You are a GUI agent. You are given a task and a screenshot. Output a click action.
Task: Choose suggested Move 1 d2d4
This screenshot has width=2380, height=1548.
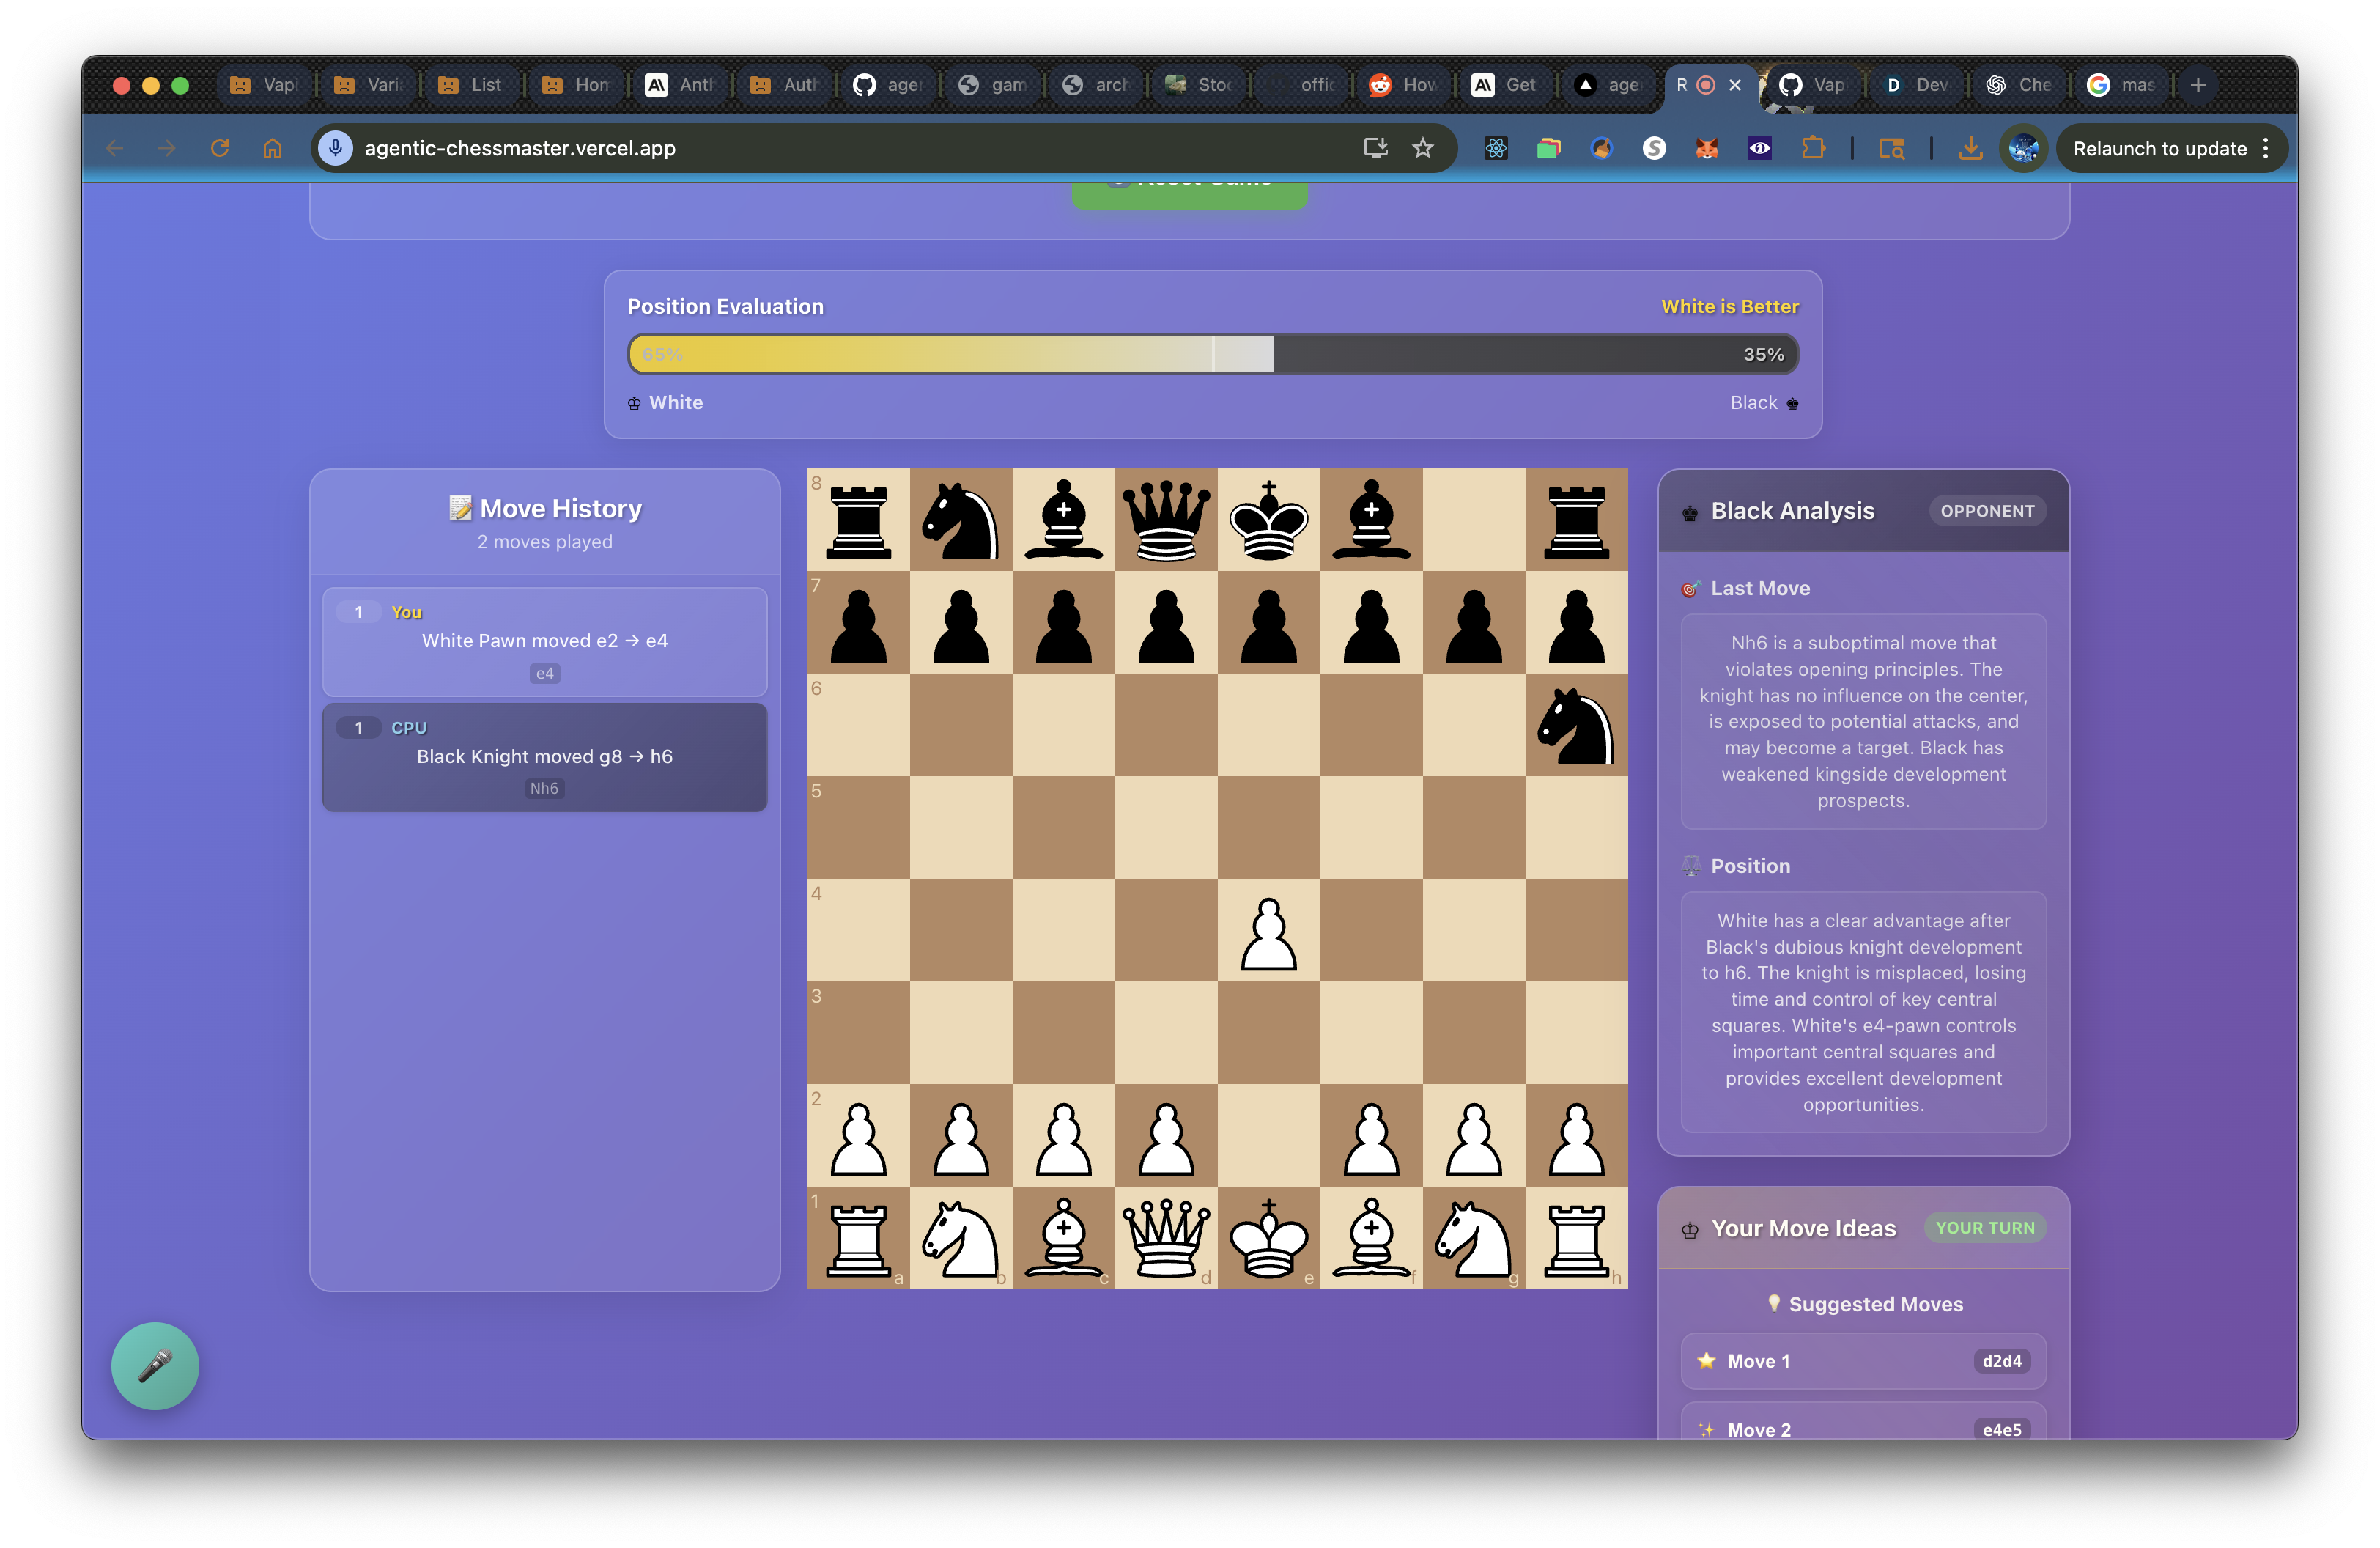tap(1863, 1361)
